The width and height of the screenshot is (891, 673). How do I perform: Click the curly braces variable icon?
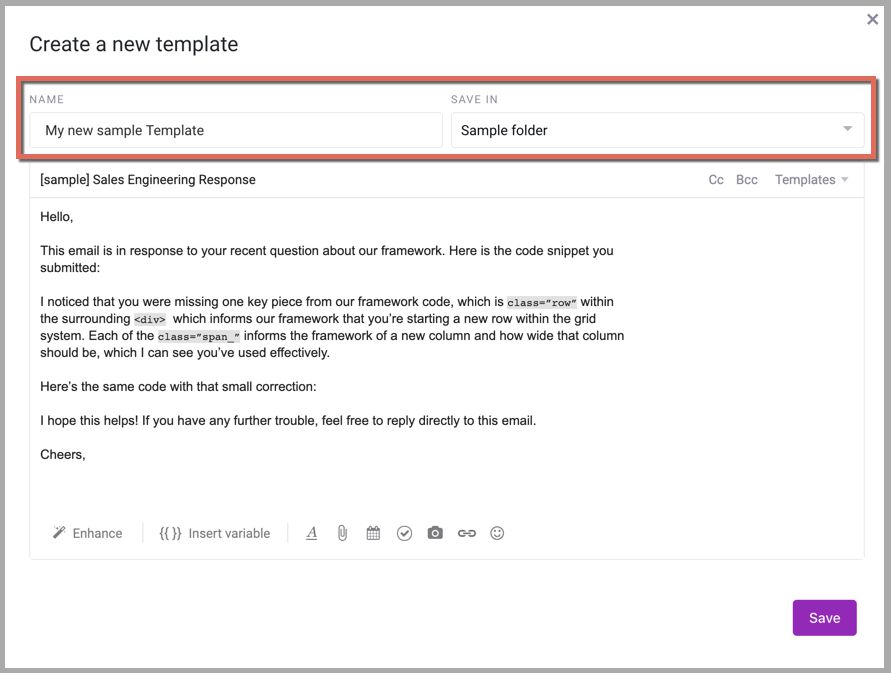click(170, 533)
